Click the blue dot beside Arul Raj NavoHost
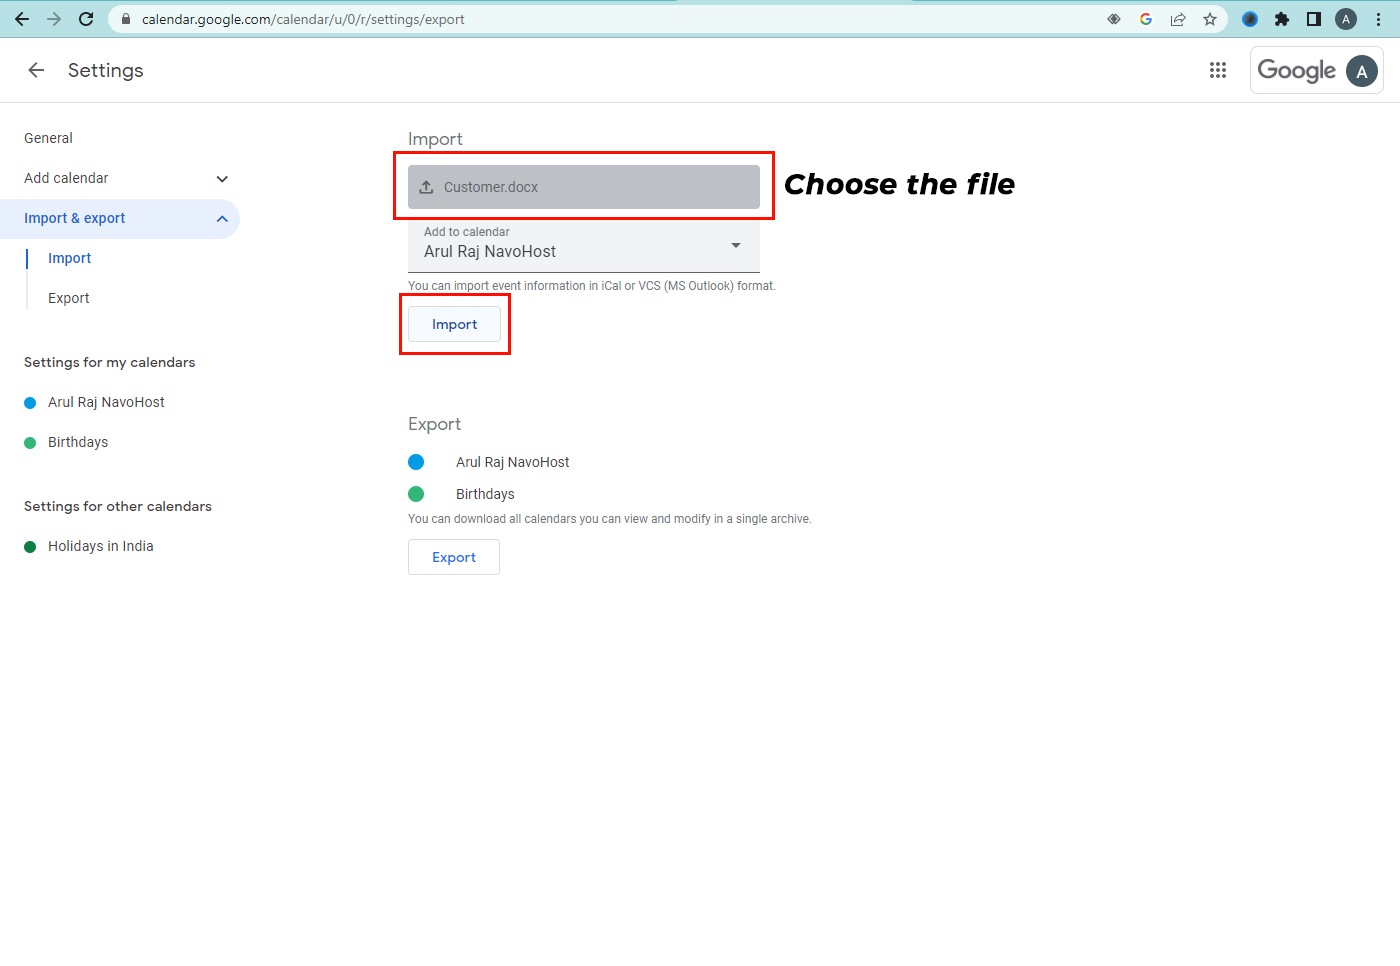Viewport: 1400px width, 966px height. coord(417,461)
